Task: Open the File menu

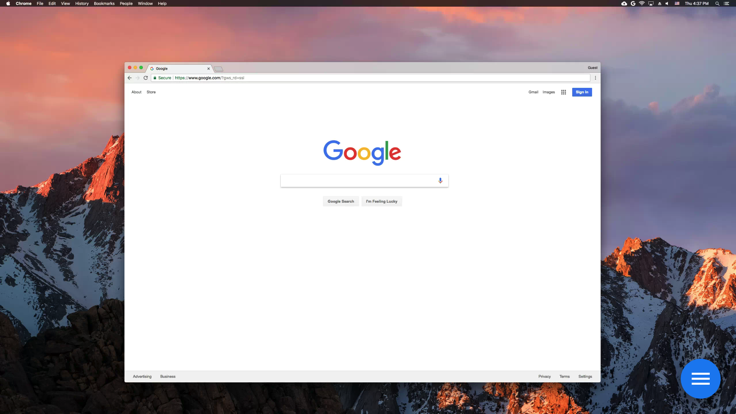Action: coord(40,3)
